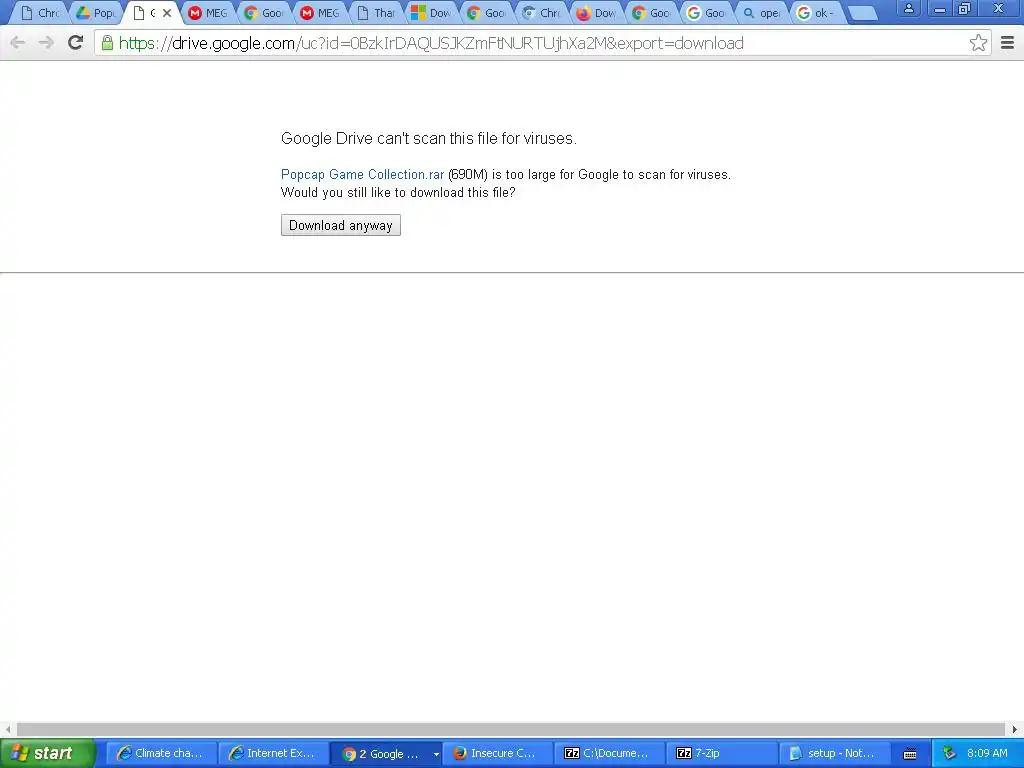
Task: Open the 'Climate cha...' taskbar window
Action: tap(161, 754)
